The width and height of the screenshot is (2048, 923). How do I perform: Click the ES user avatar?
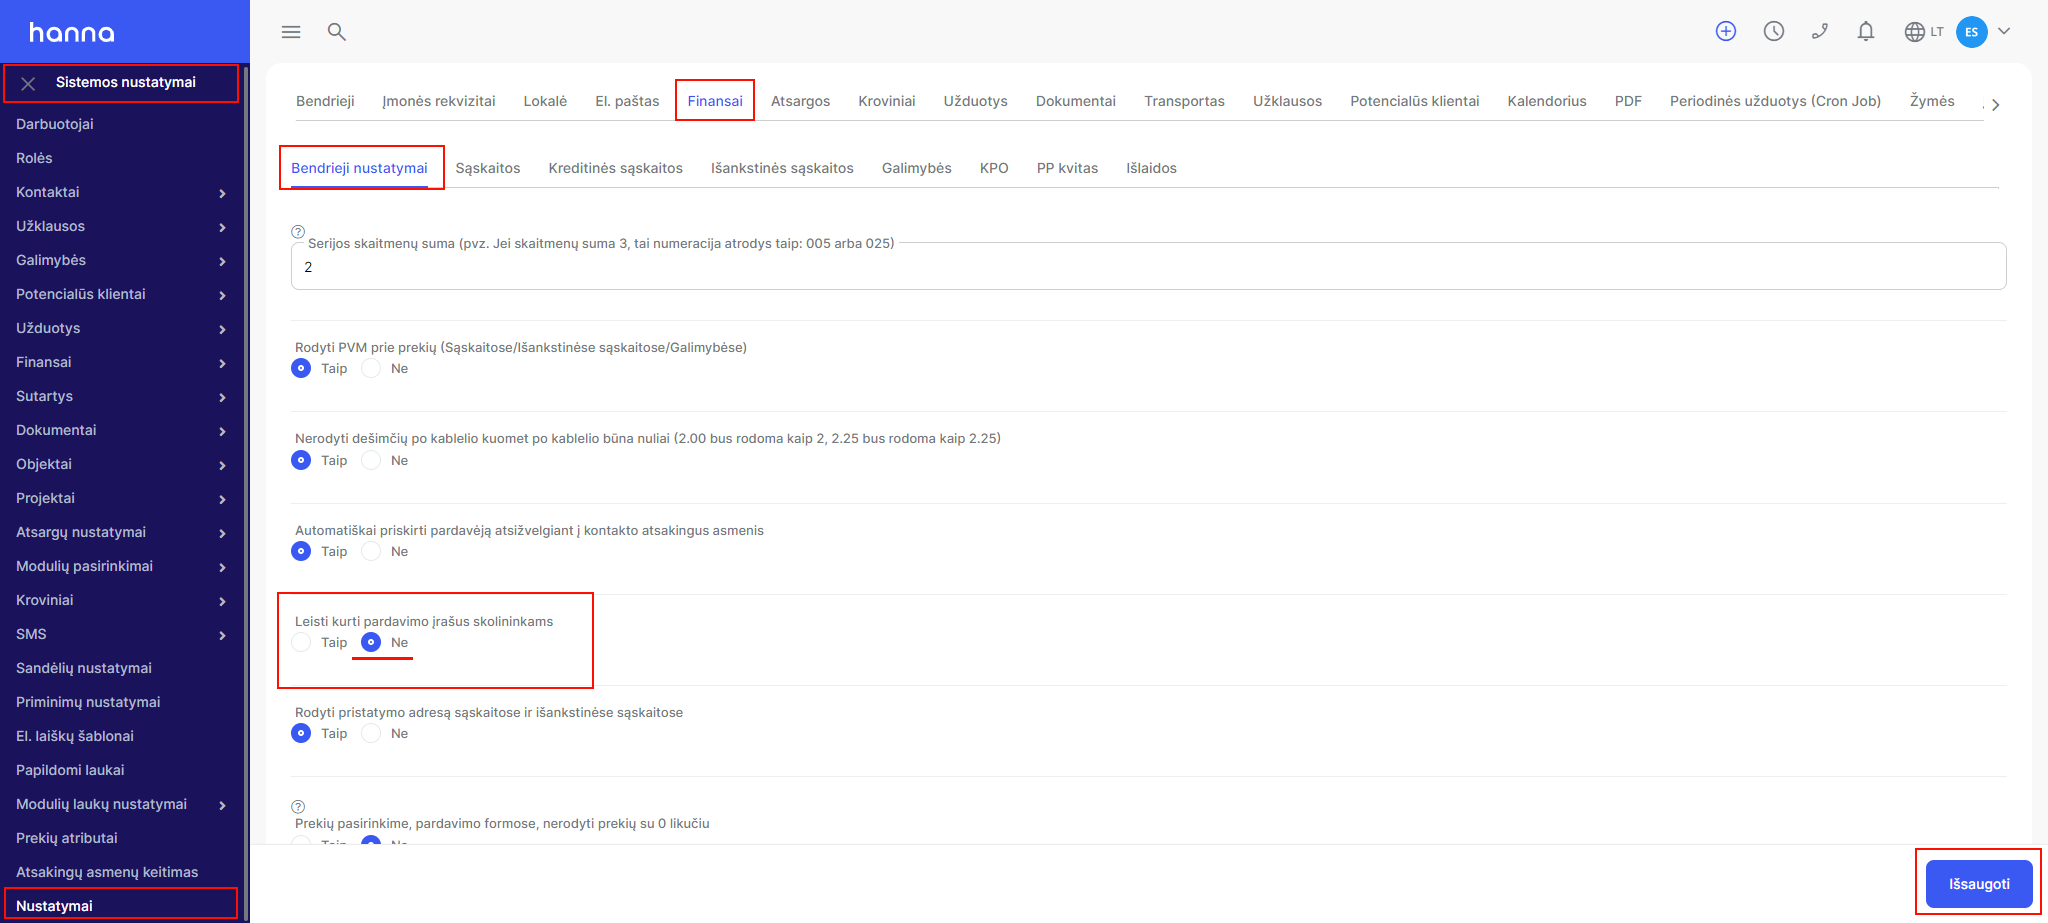point(1972,32)
